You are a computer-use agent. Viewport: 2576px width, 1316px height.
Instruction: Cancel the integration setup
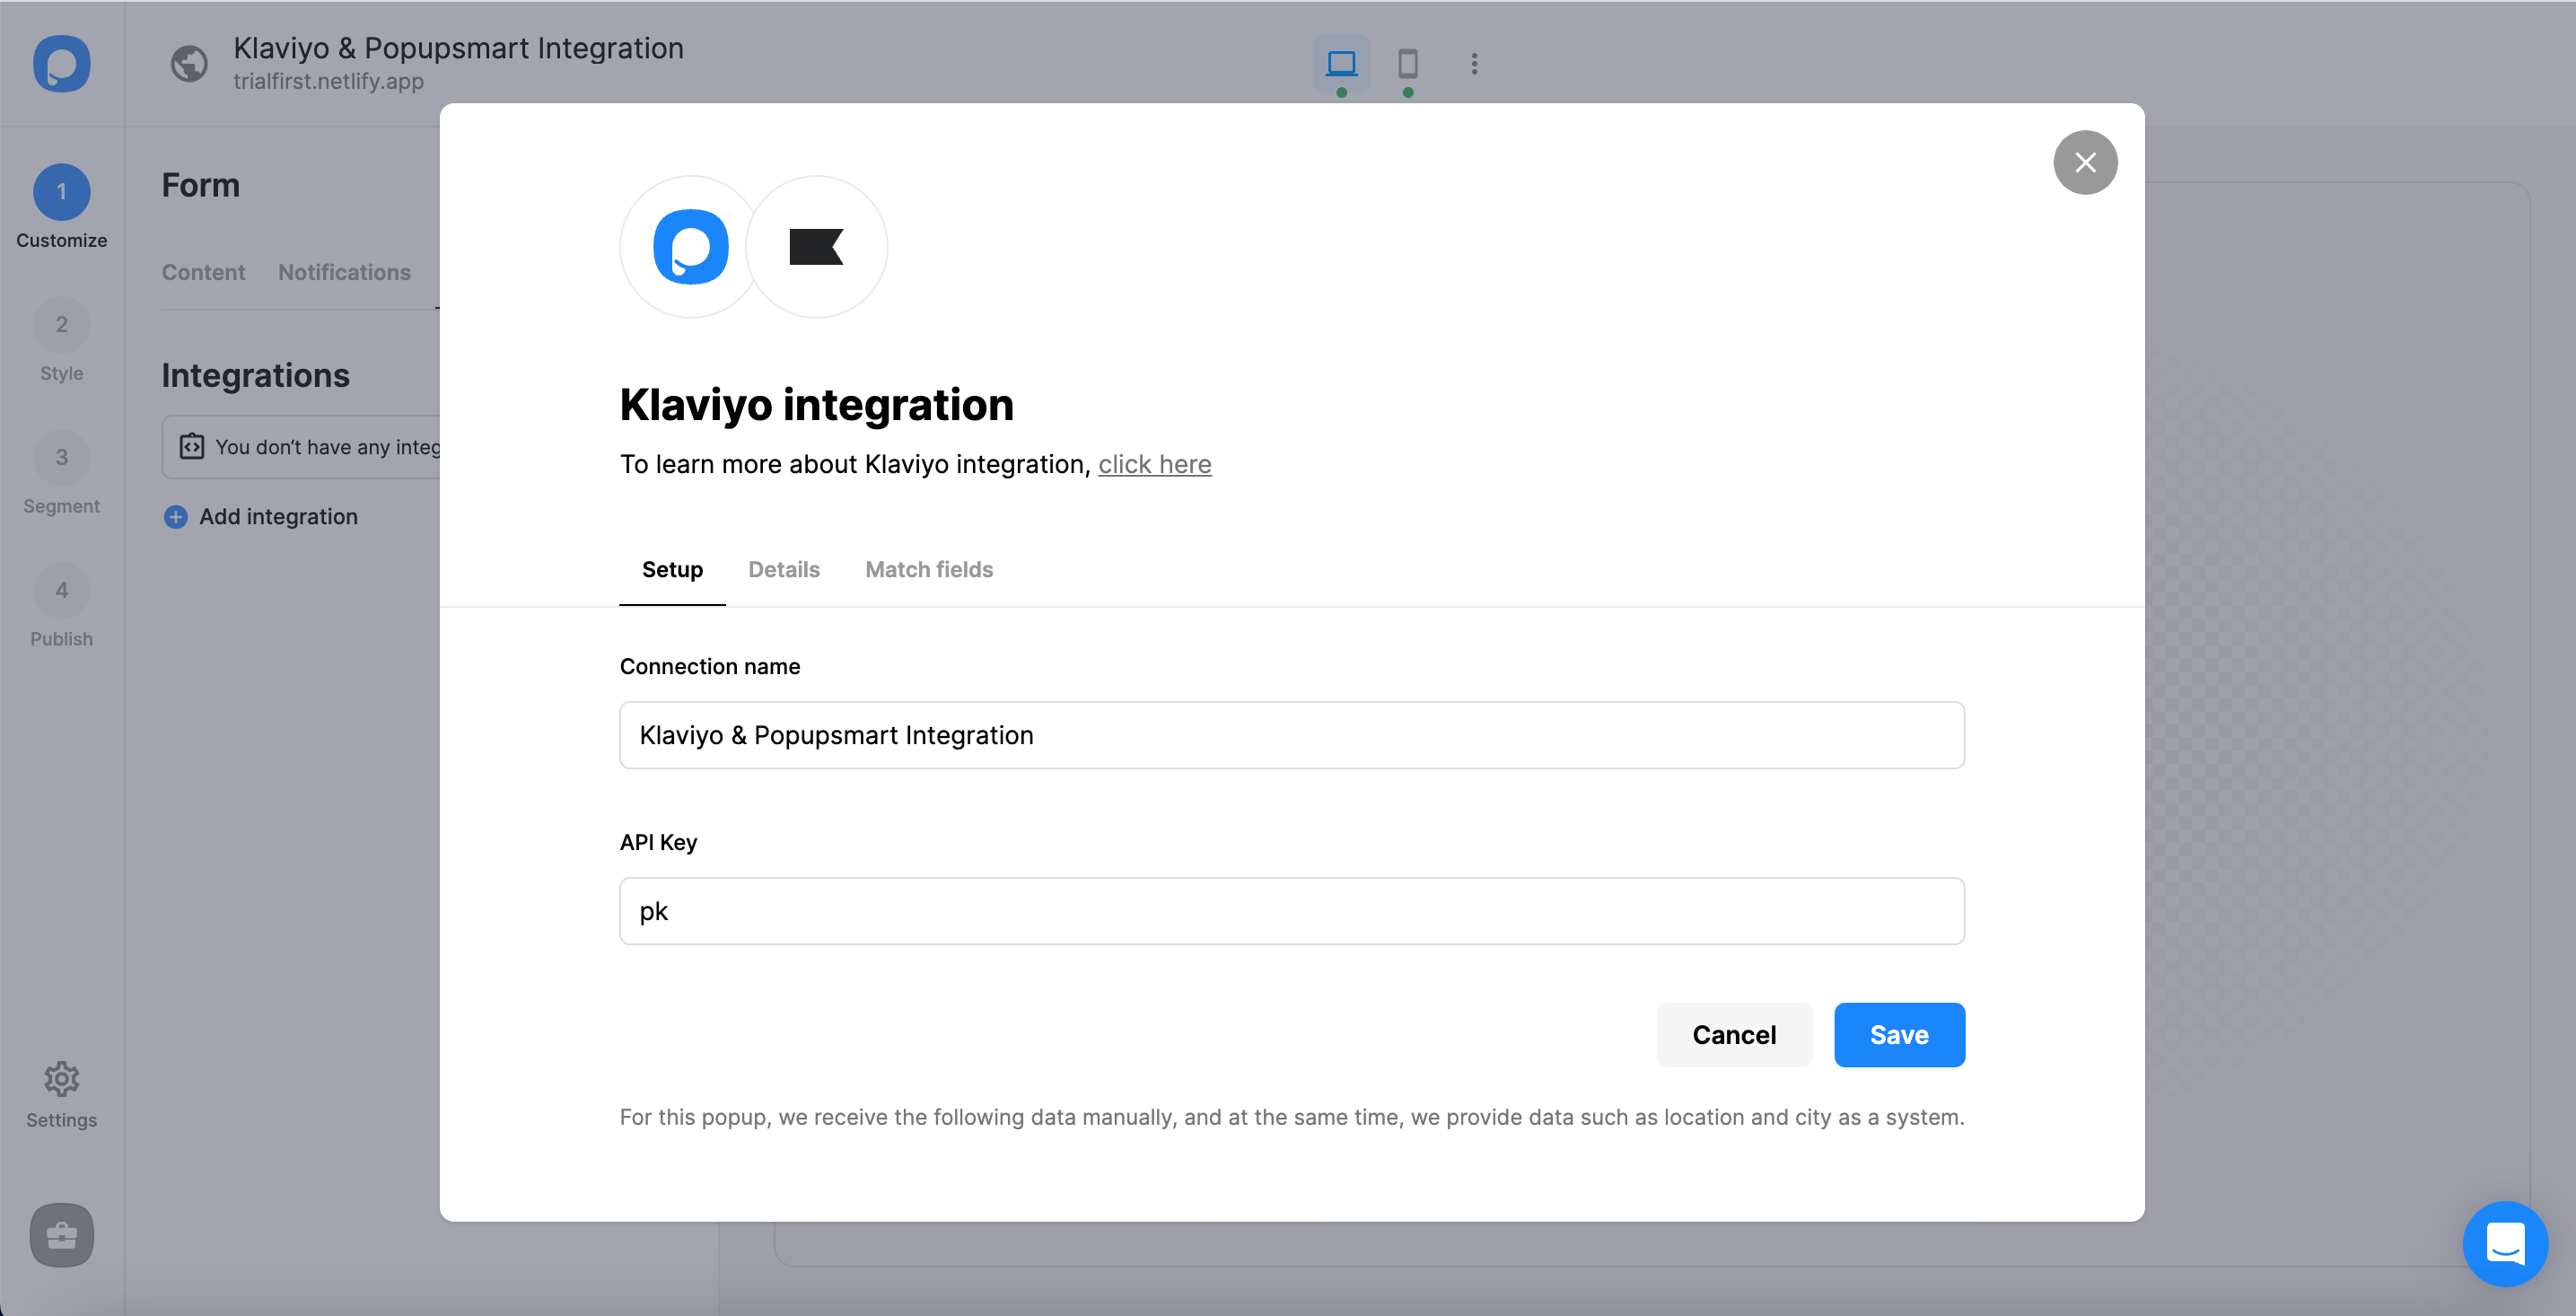click(x=1733, y=1035)
